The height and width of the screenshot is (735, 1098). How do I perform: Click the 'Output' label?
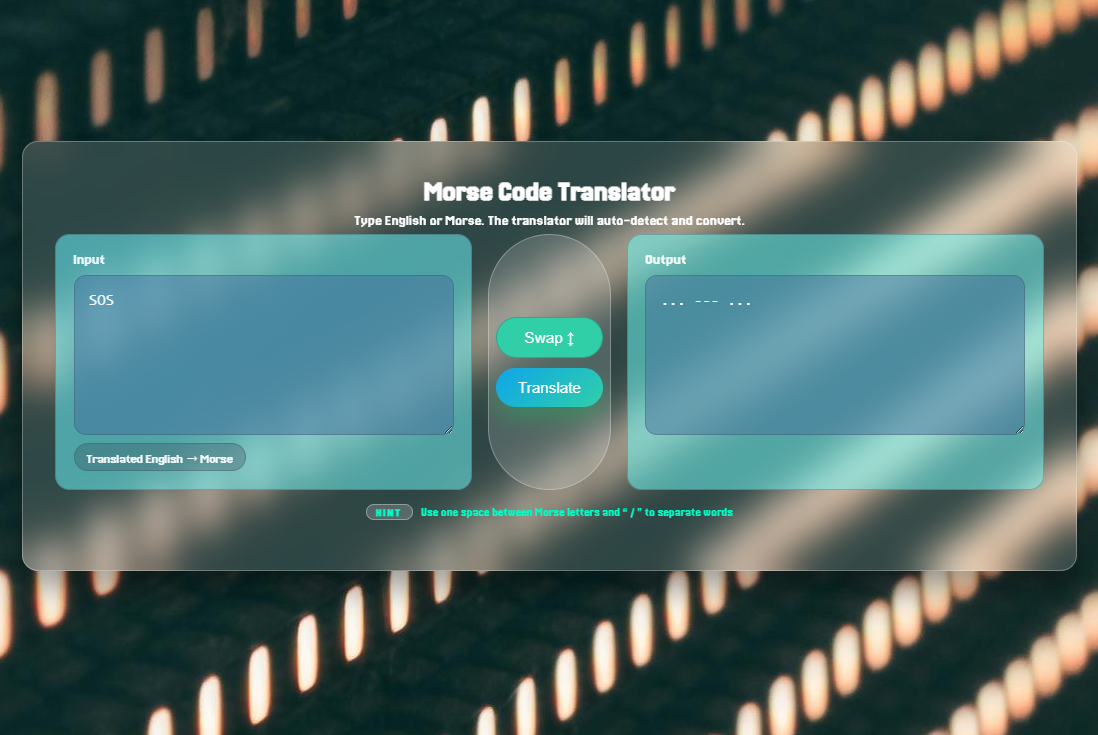[x=665, y=260]
